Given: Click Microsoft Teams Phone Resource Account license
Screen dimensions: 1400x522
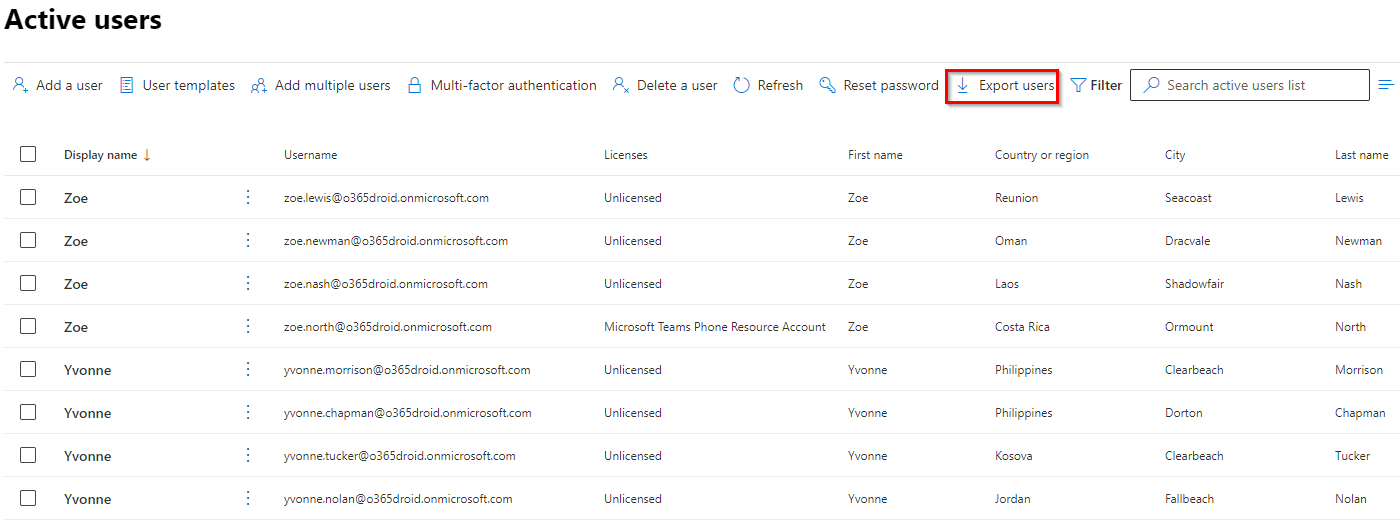Looking at the screenshot, I should tap(715, 327).
